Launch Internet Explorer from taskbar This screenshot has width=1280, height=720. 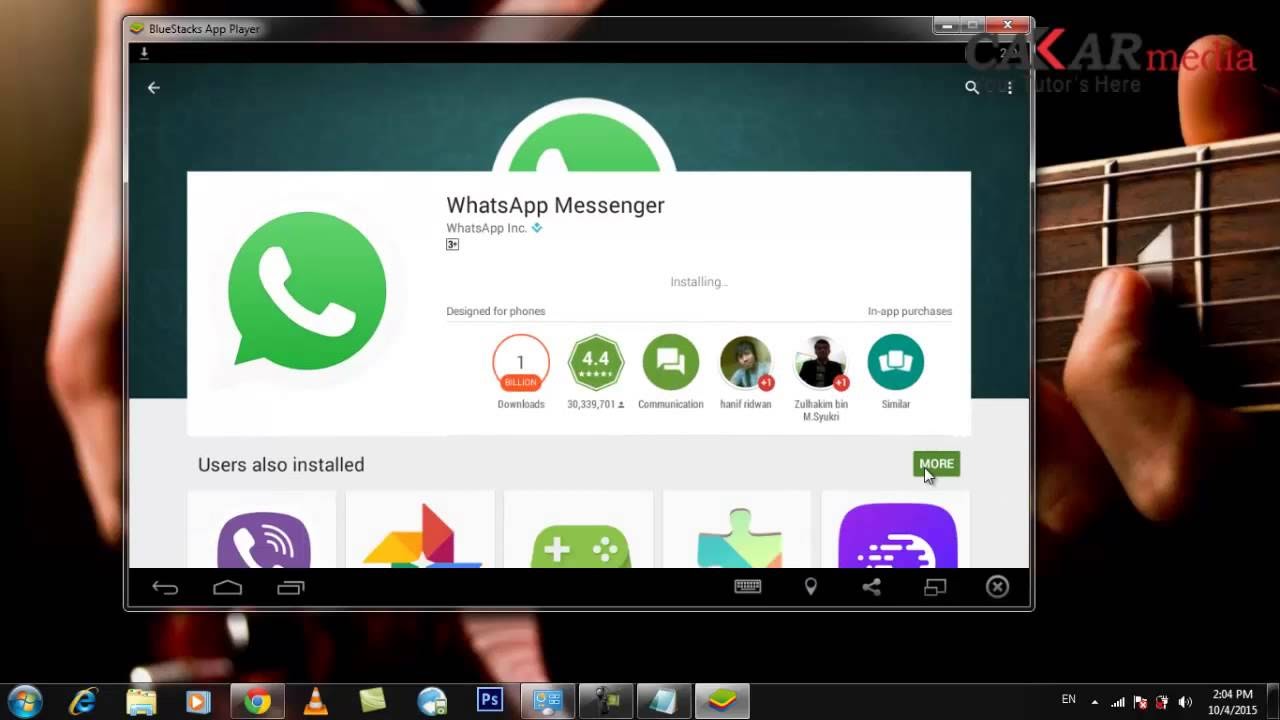tap(83, 701)
